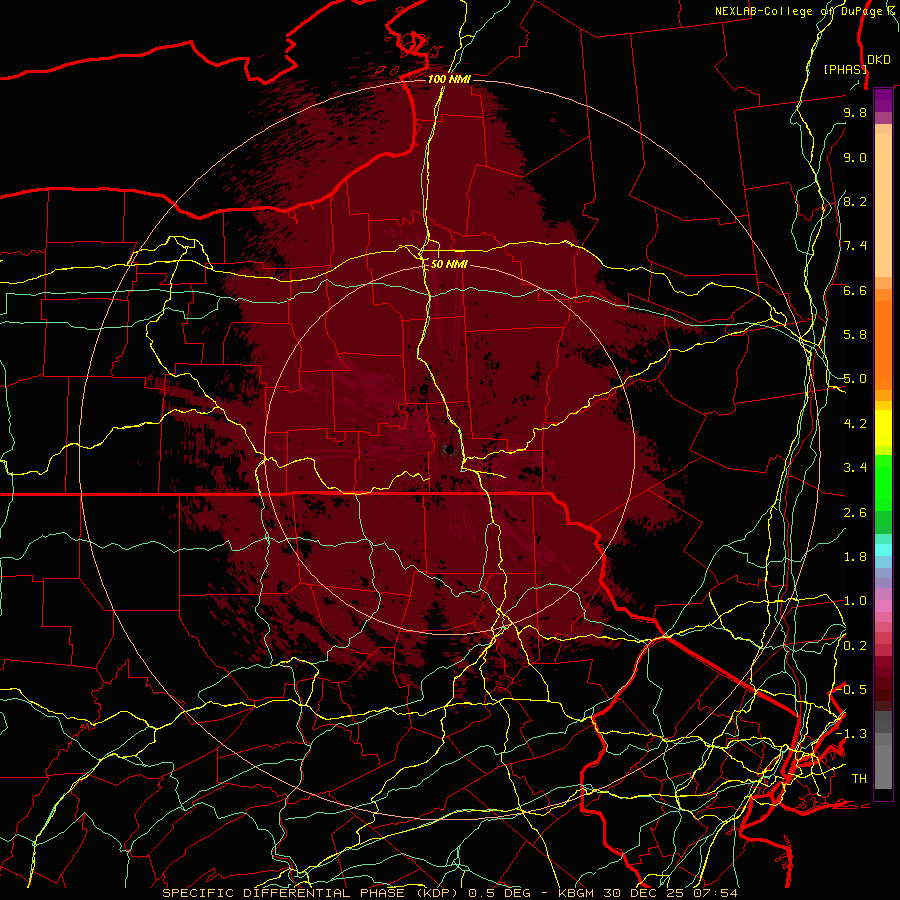Click the 5.0 legend value

coord(855,379)
